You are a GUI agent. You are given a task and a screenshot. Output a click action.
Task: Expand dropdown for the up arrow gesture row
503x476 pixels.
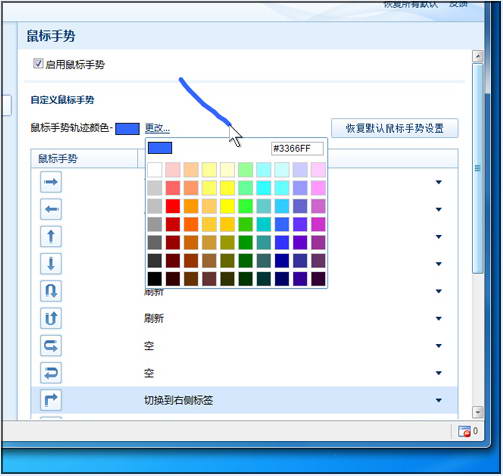pos(439,237)
